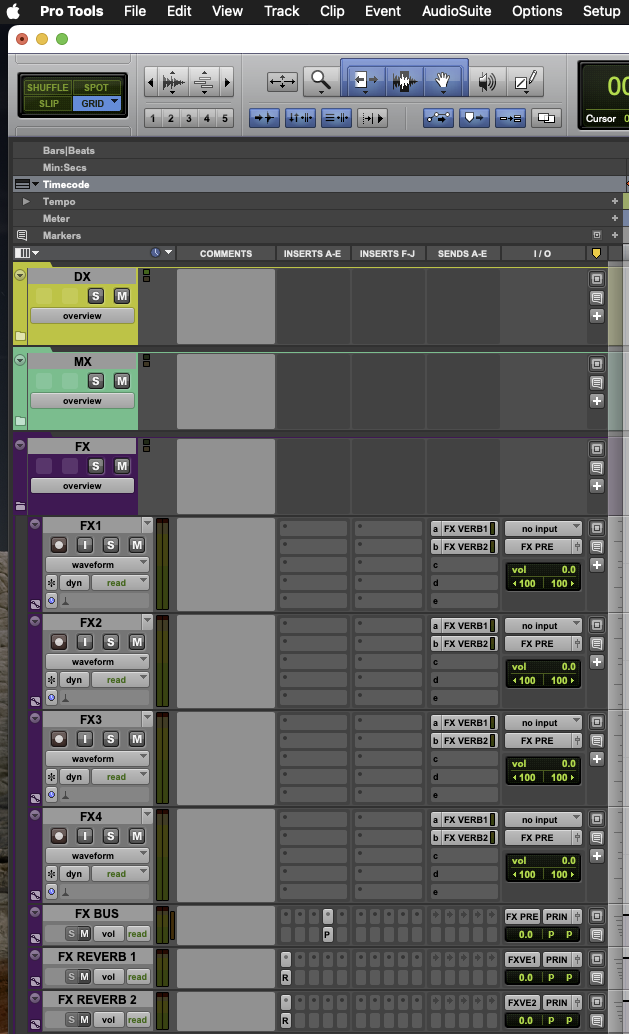Click the zoom in right arrow
629x1034 pixels.
tap(227, 82)
